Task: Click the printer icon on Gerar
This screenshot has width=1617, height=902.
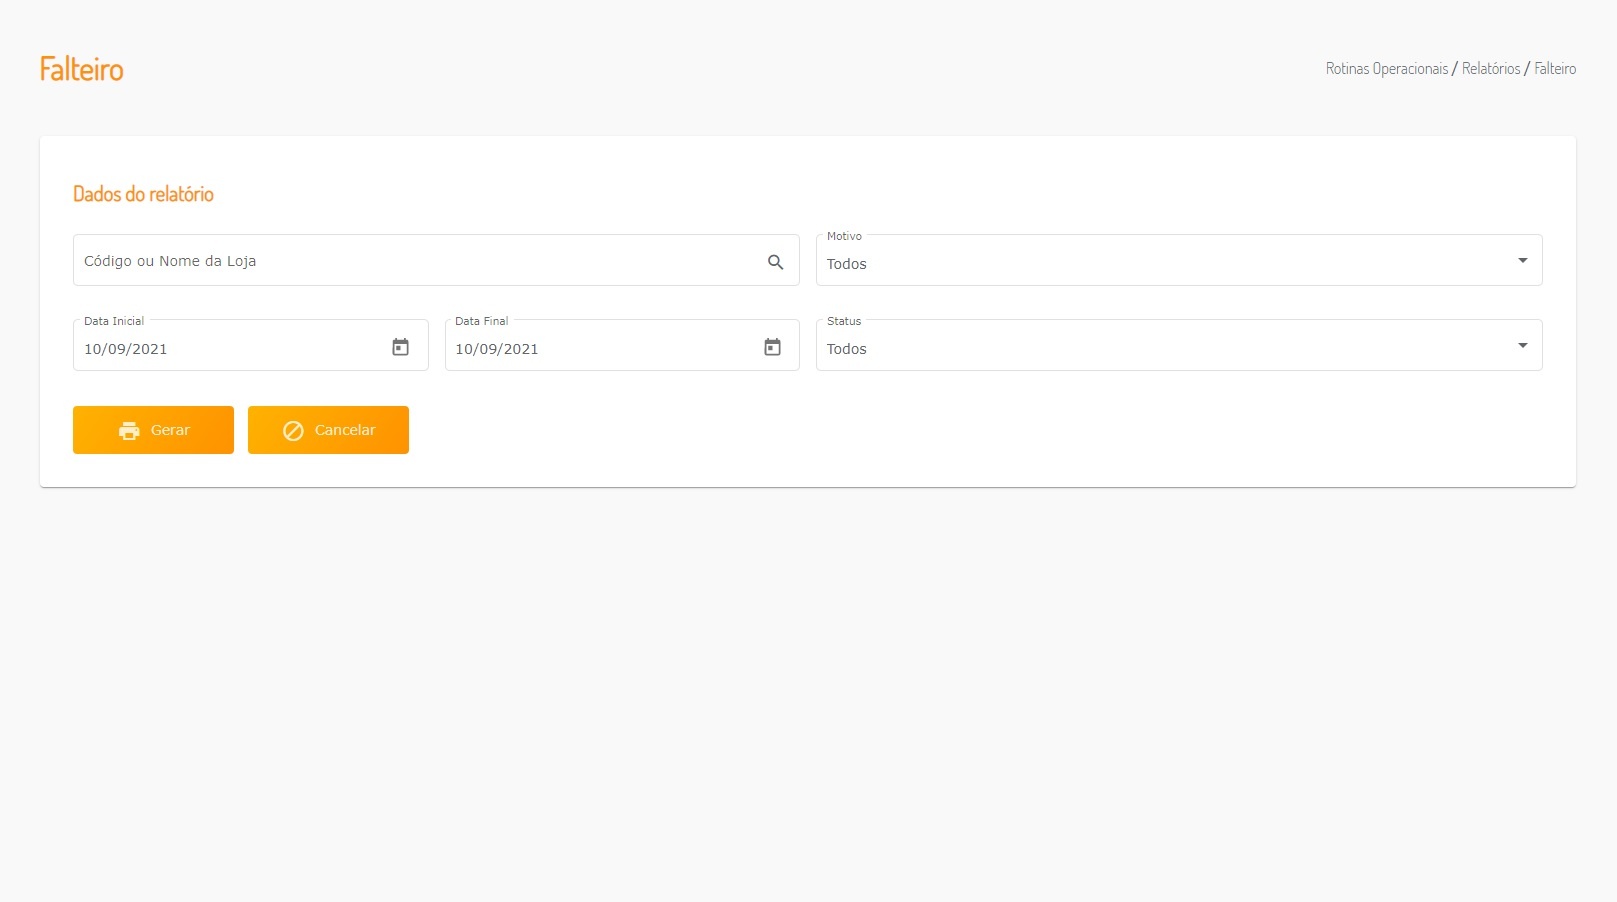Action: point(129,431)
